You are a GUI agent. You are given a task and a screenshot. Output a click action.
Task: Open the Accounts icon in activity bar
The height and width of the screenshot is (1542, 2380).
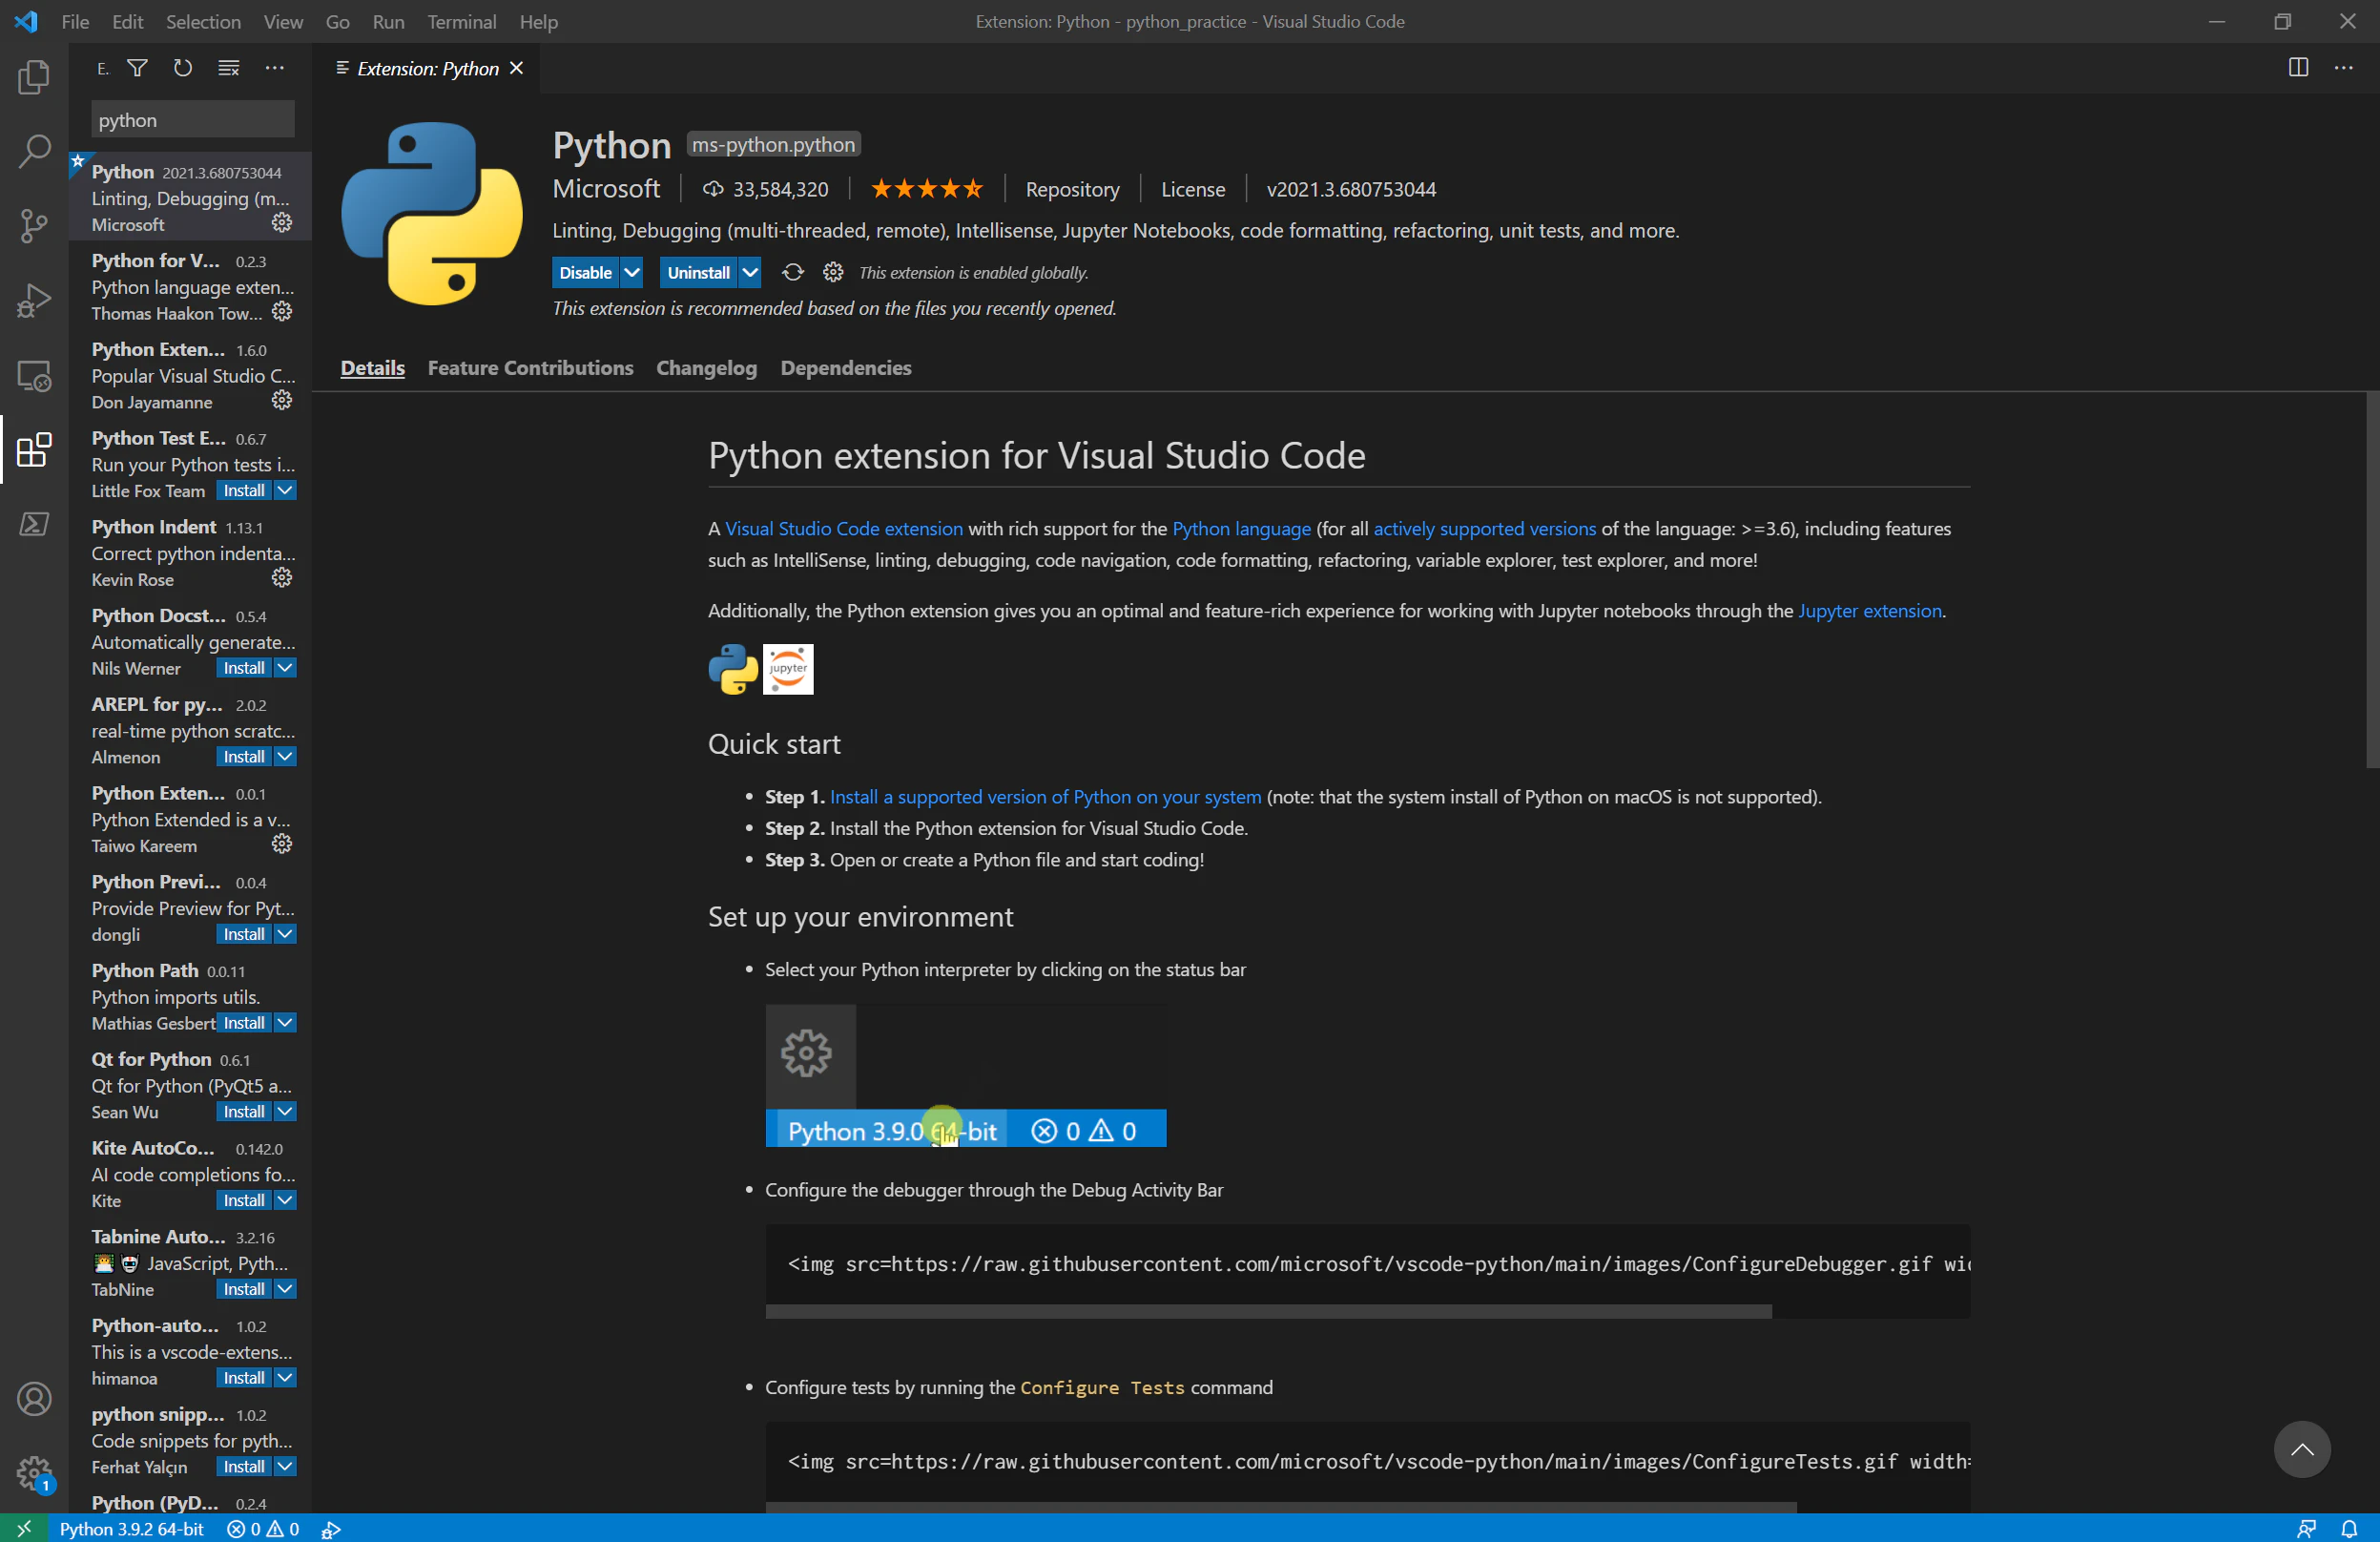[x=34, y=1398]
